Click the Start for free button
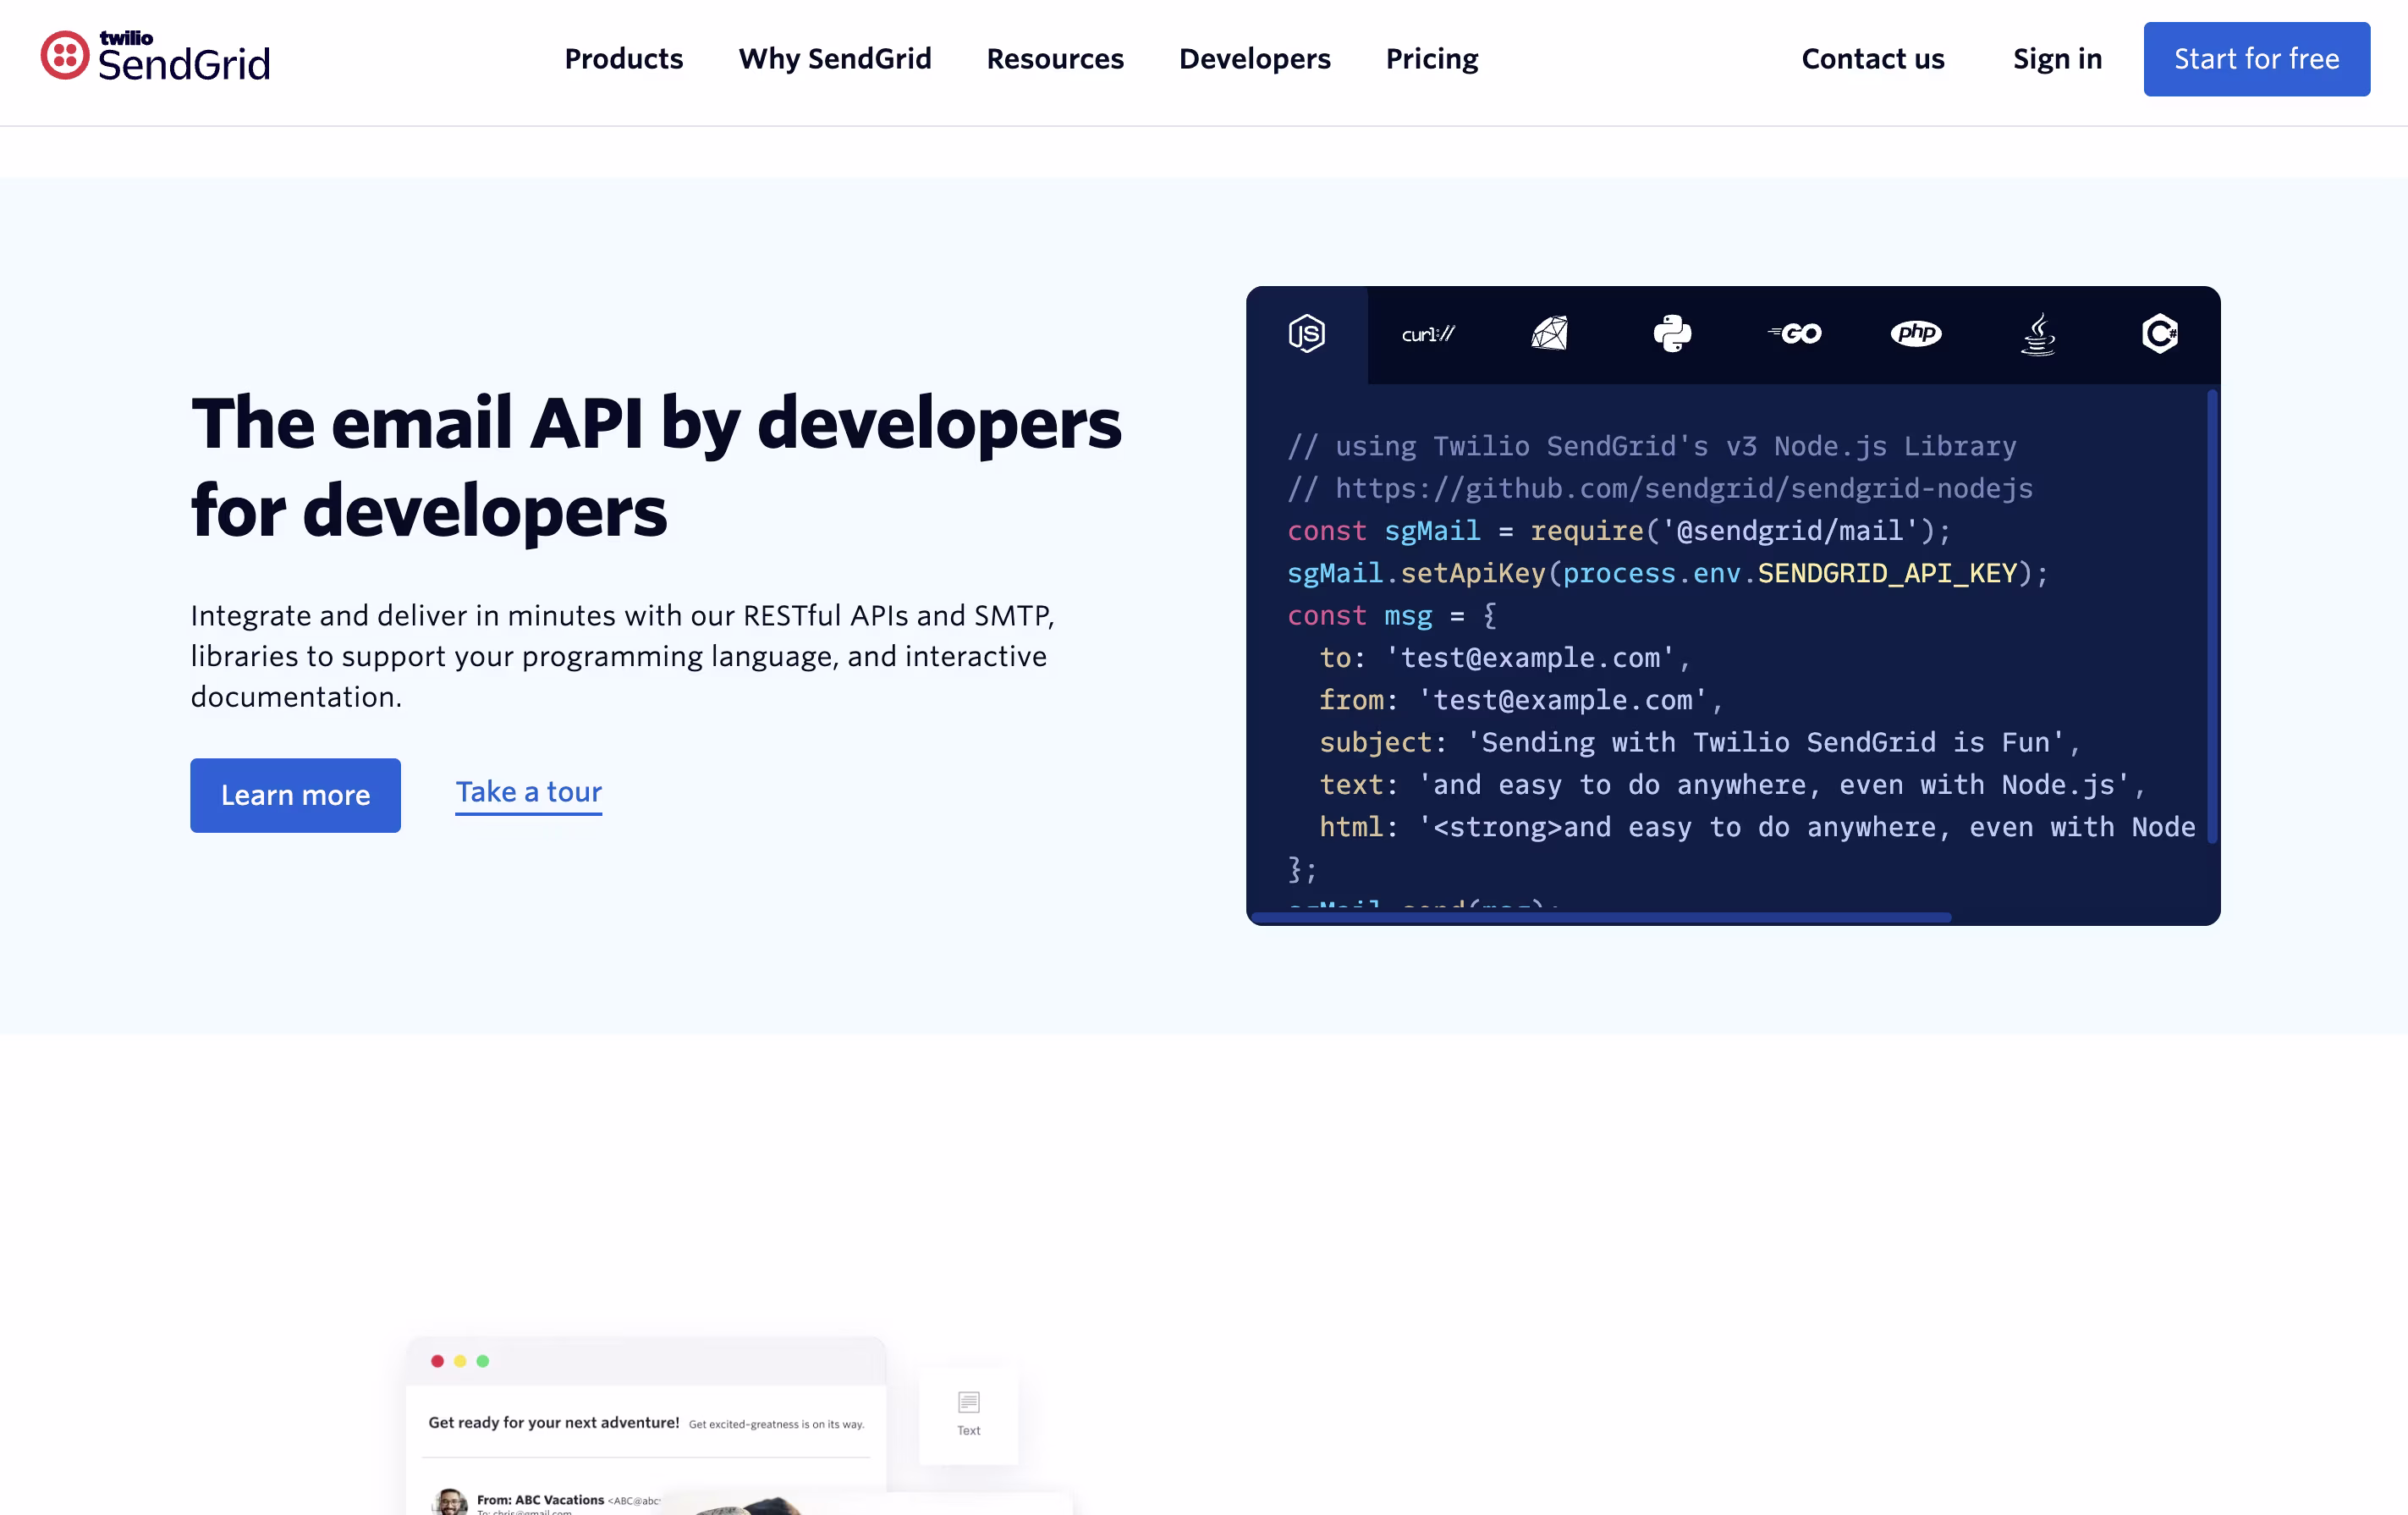 [2256, 59]
